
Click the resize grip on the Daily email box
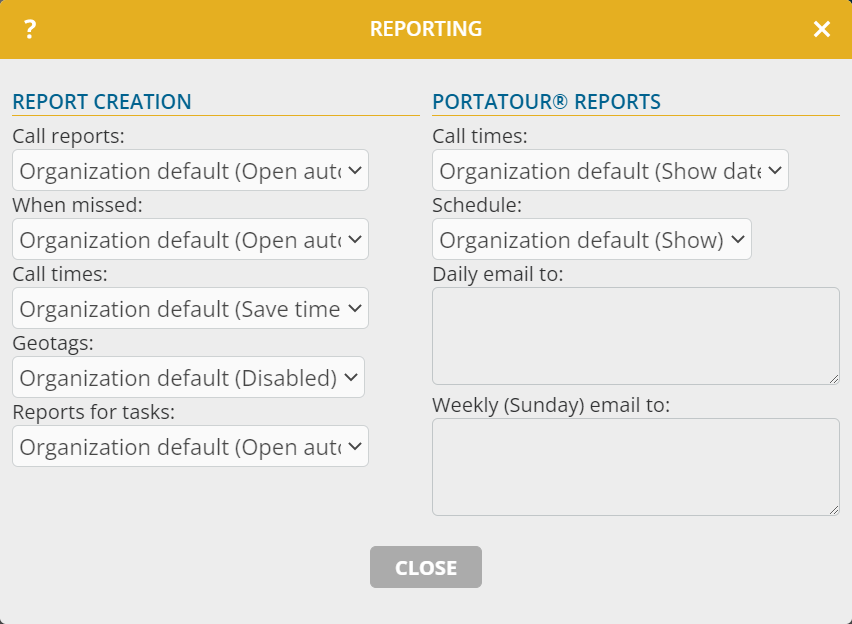[834, 378]
